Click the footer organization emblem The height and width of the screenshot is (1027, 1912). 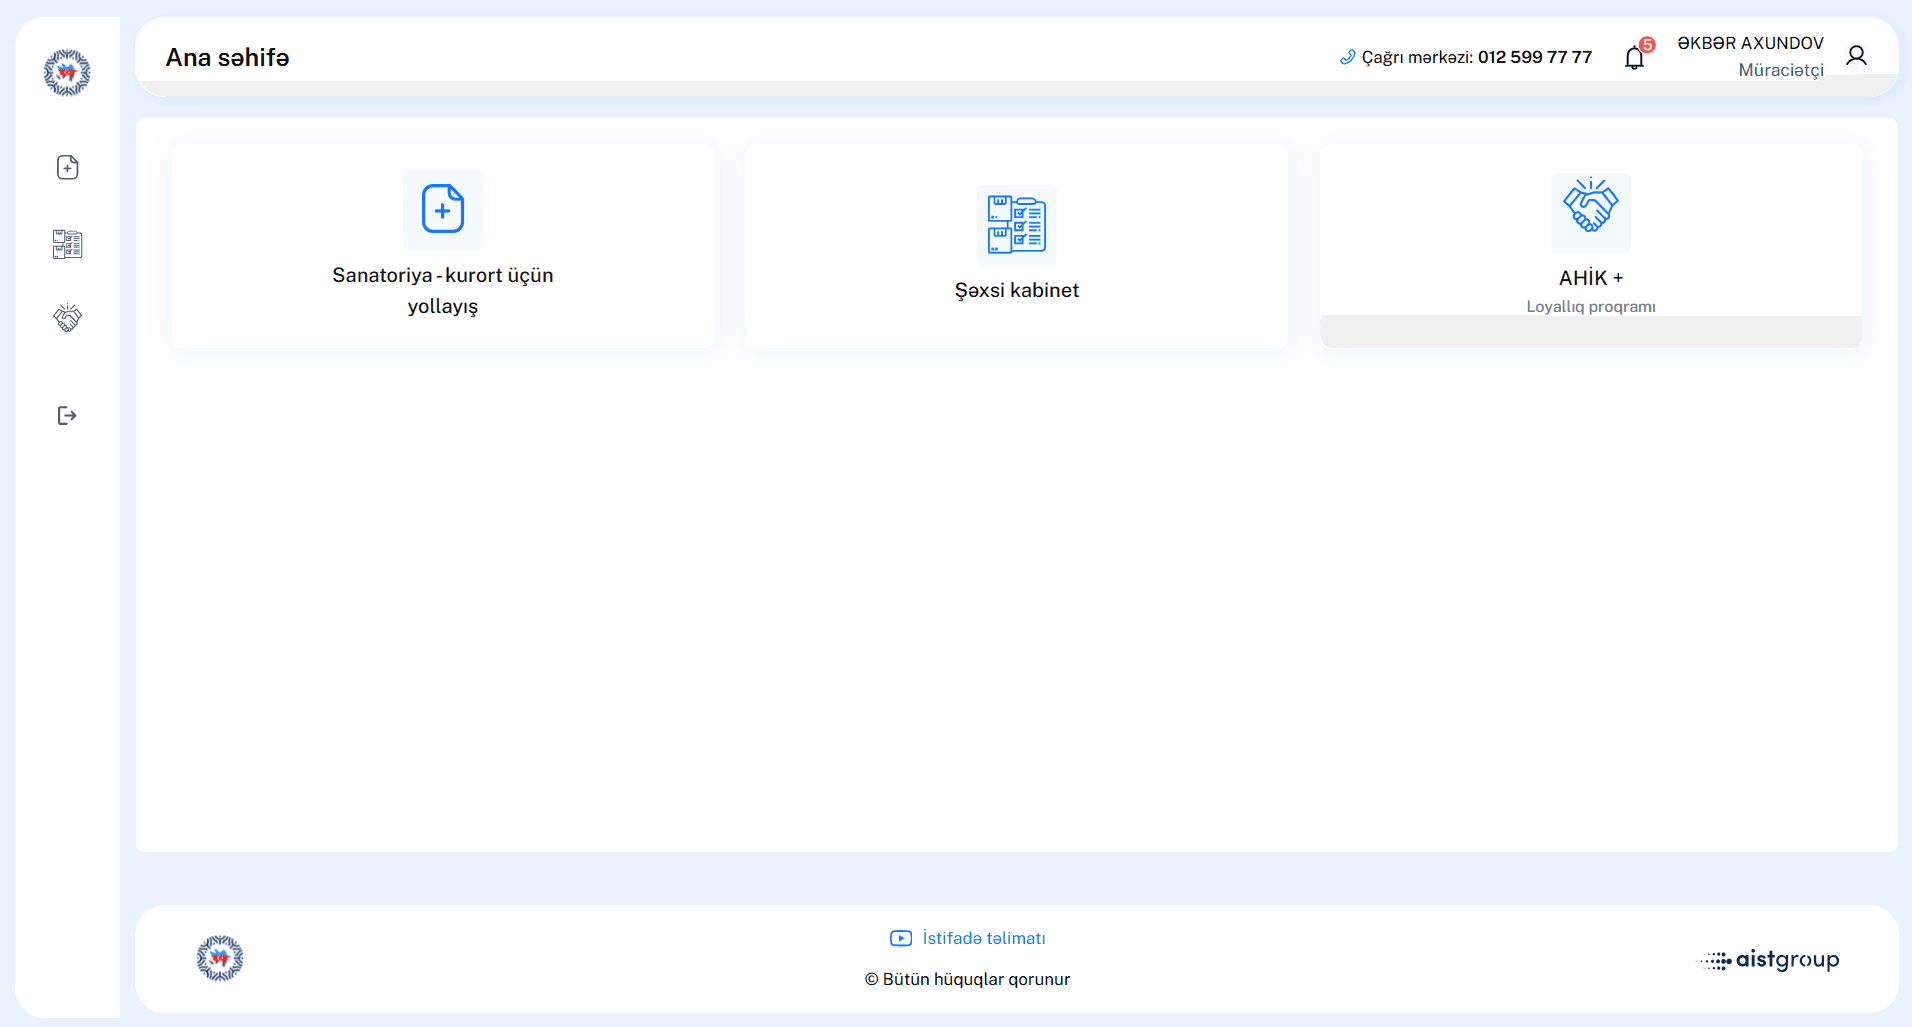pyautogui.click(x=220, y=958)
